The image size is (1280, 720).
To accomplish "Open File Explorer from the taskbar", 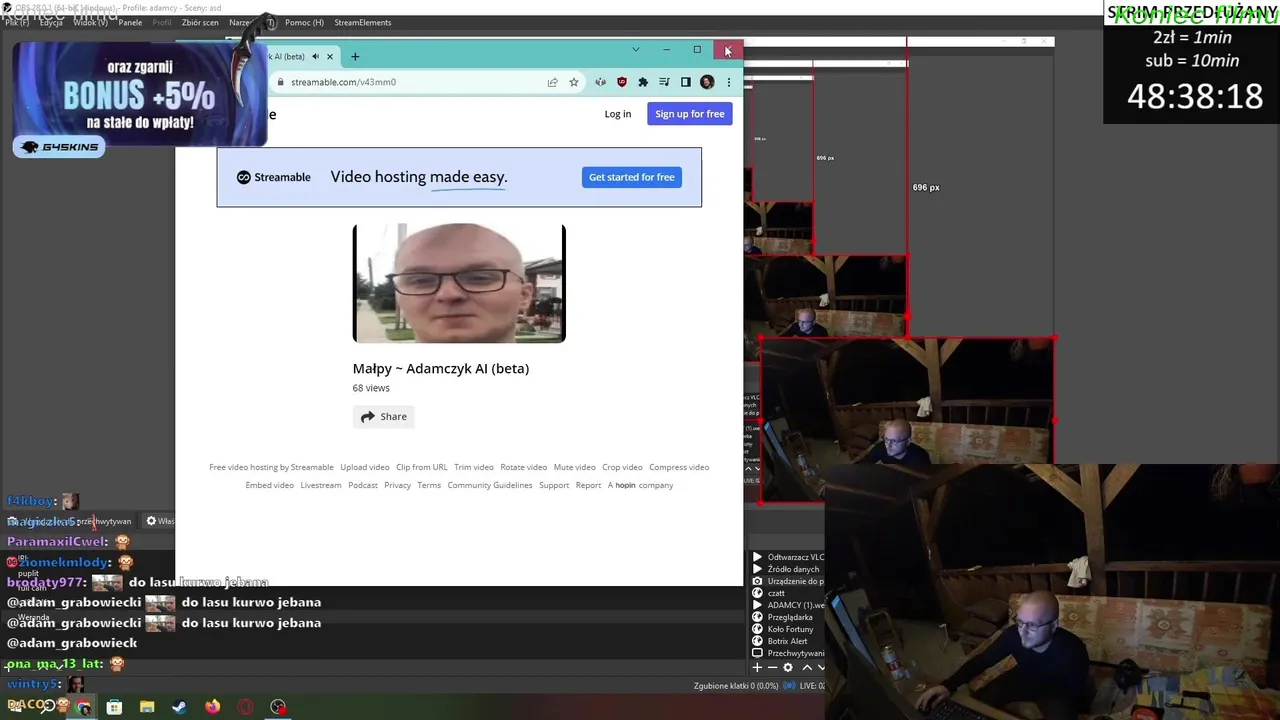I will pyautogui.click(x=147, y=707).
